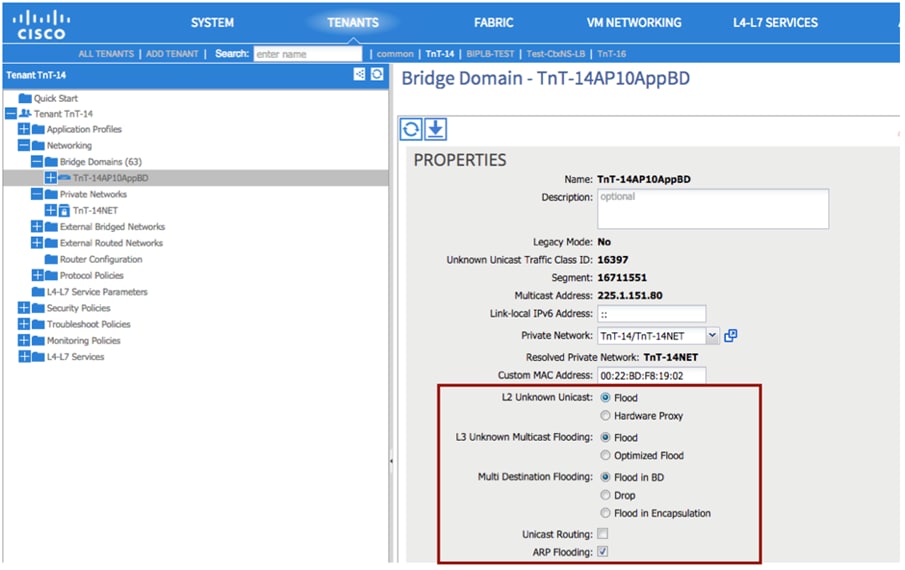Click the Router Configuration folder icon
905x570 pixels.
coord(51,259)
